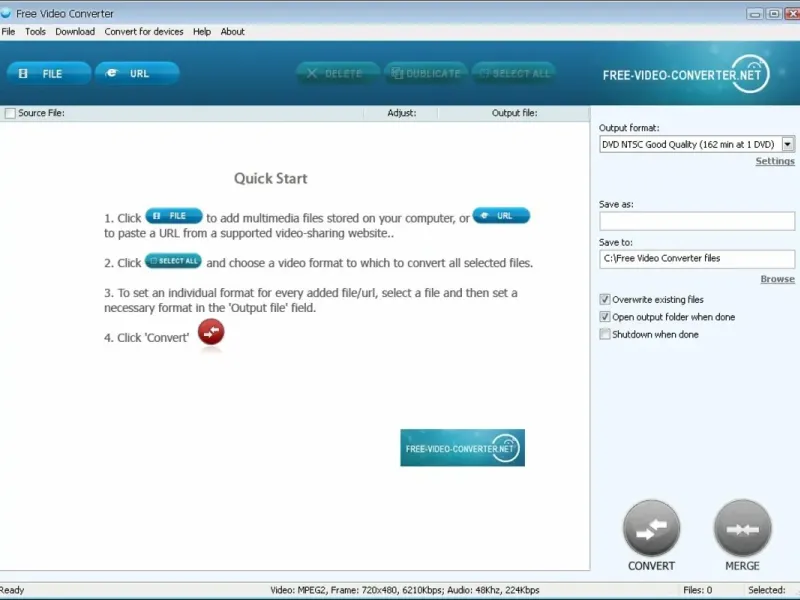Click the round MERGE button
Image resolution: width=800 pixels, height=600 pixels.
(x=742, y=528)
